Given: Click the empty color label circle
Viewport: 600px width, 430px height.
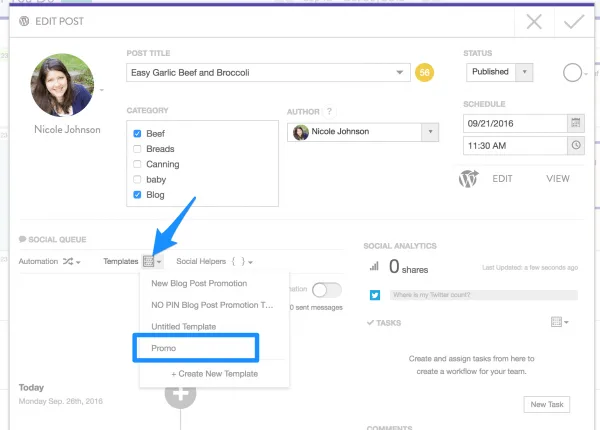Looking at the screenshot, I should coord(572,72).
